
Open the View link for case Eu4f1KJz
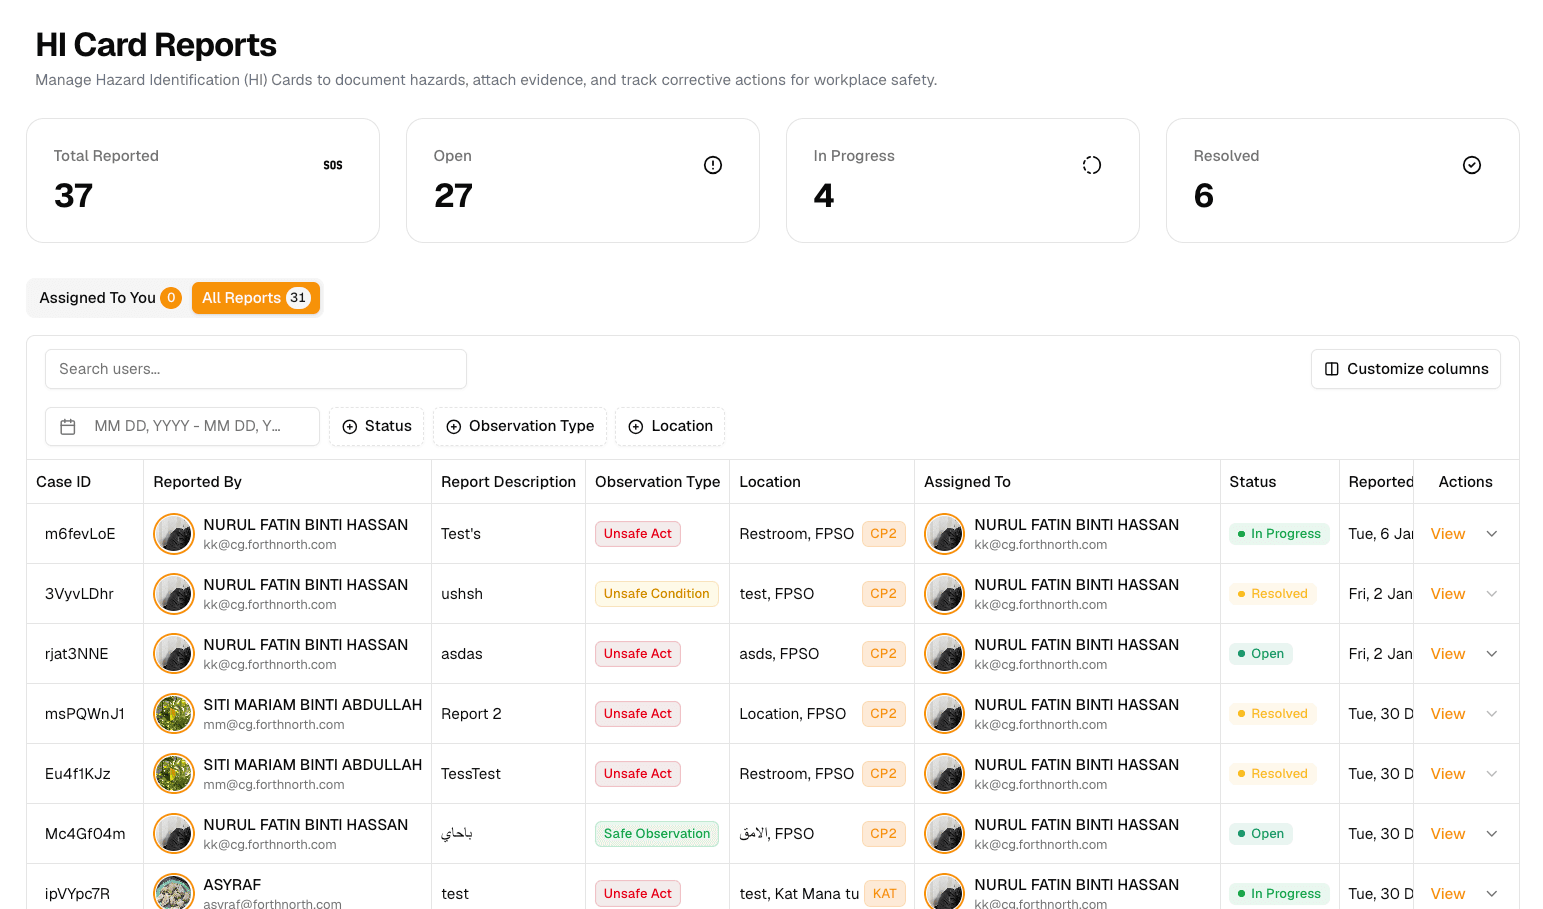[x=1447, y=774]
